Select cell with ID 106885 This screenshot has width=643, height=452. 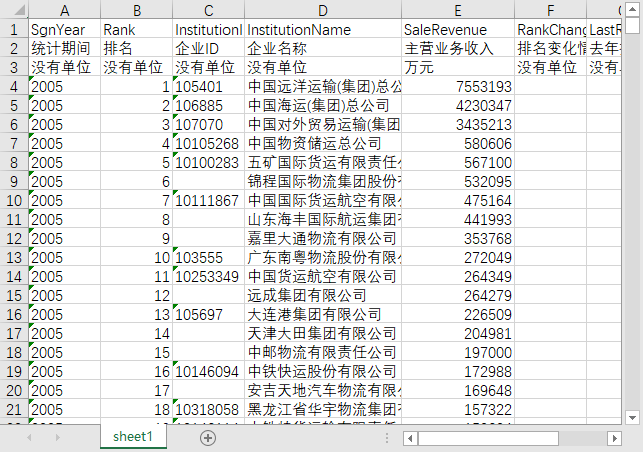point(208,105)
